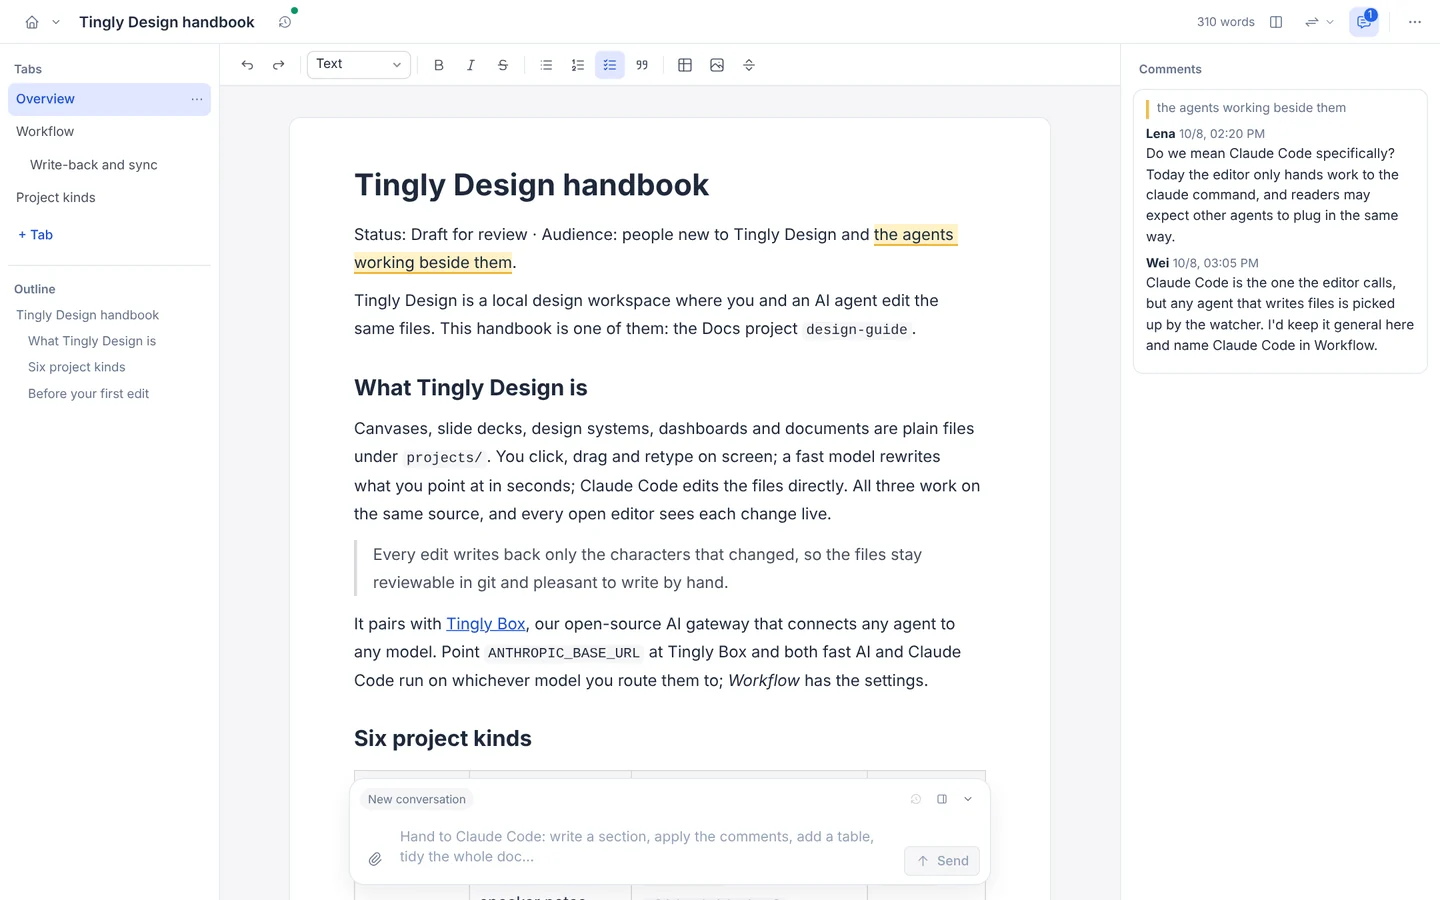Jump to Six project kinds in outline
Screen dimensions: 1440x900
[77, 367]
